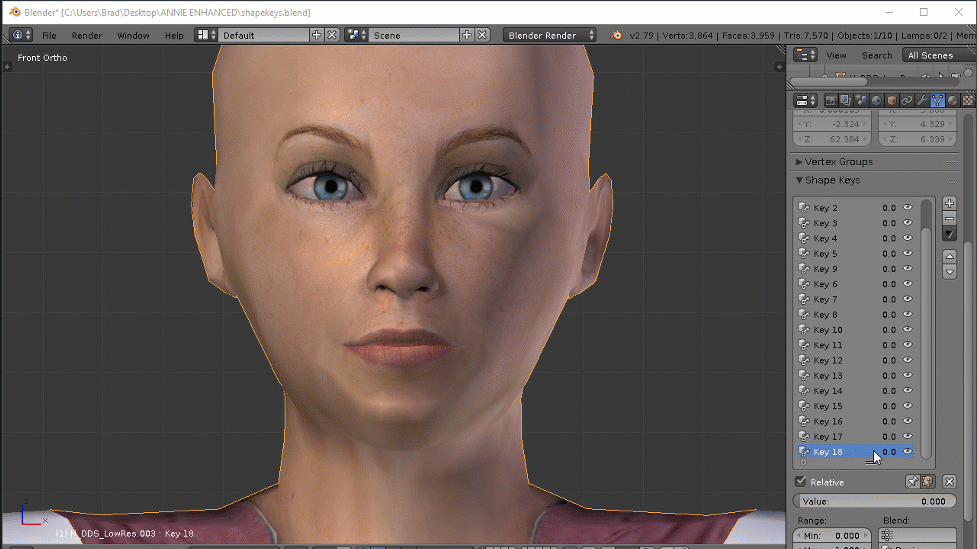Click the Range Min value field
This screenshot has height=549, width=977.
(x=832, y=535)
